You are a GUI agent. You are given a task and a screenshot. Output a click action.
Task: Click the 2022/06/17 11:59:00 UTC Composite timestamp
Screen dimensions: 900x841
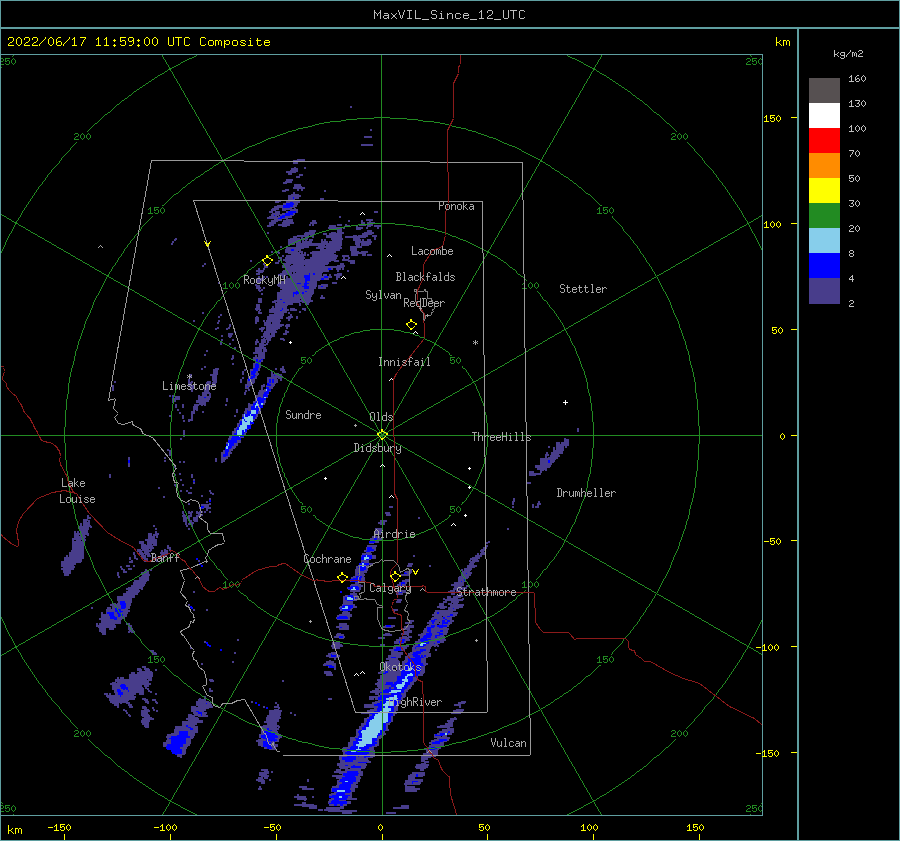click(x=138, y=42)
